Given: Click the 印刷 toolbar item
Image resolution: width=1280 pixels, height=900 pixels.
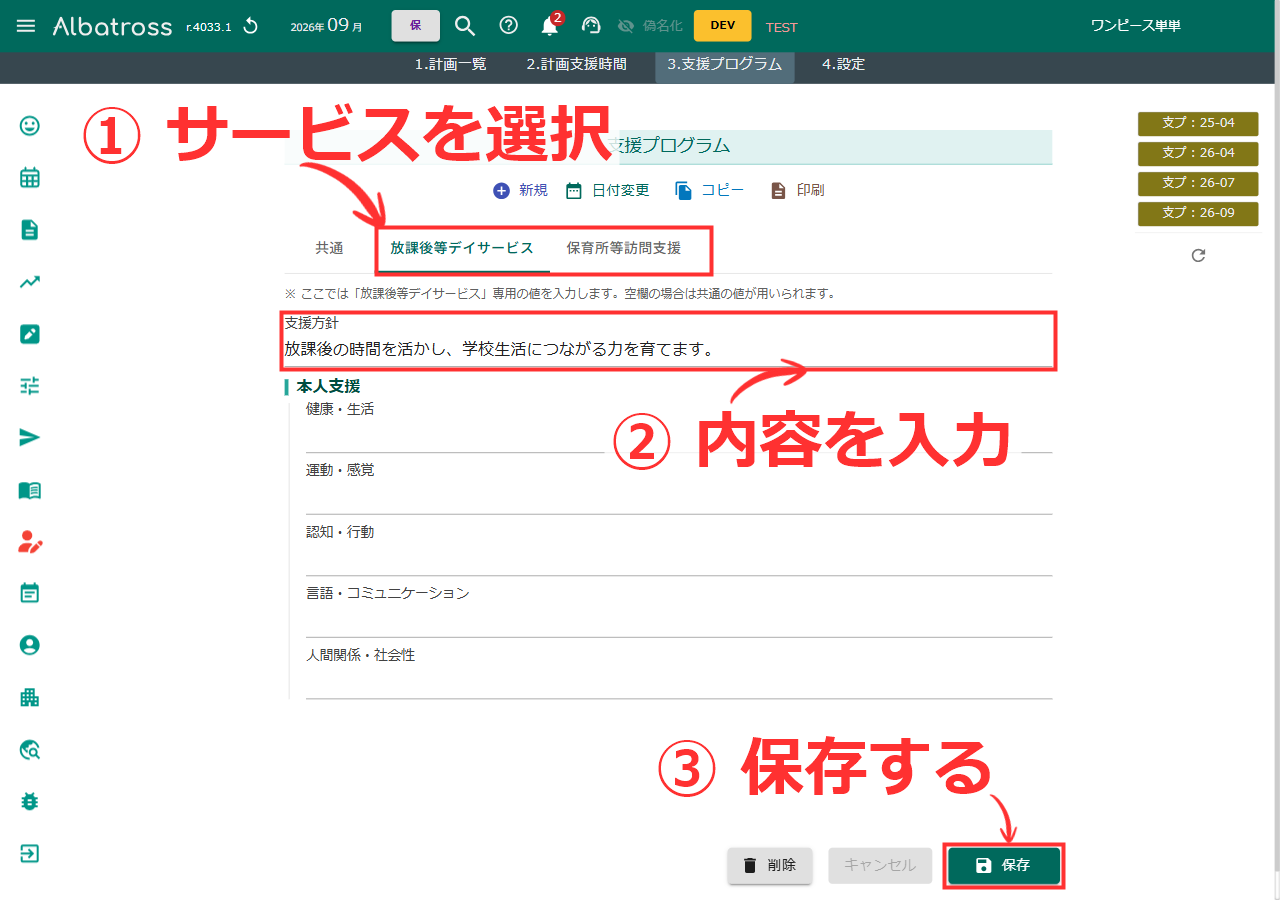Looking at the screenshot, I should coord(797,190).
